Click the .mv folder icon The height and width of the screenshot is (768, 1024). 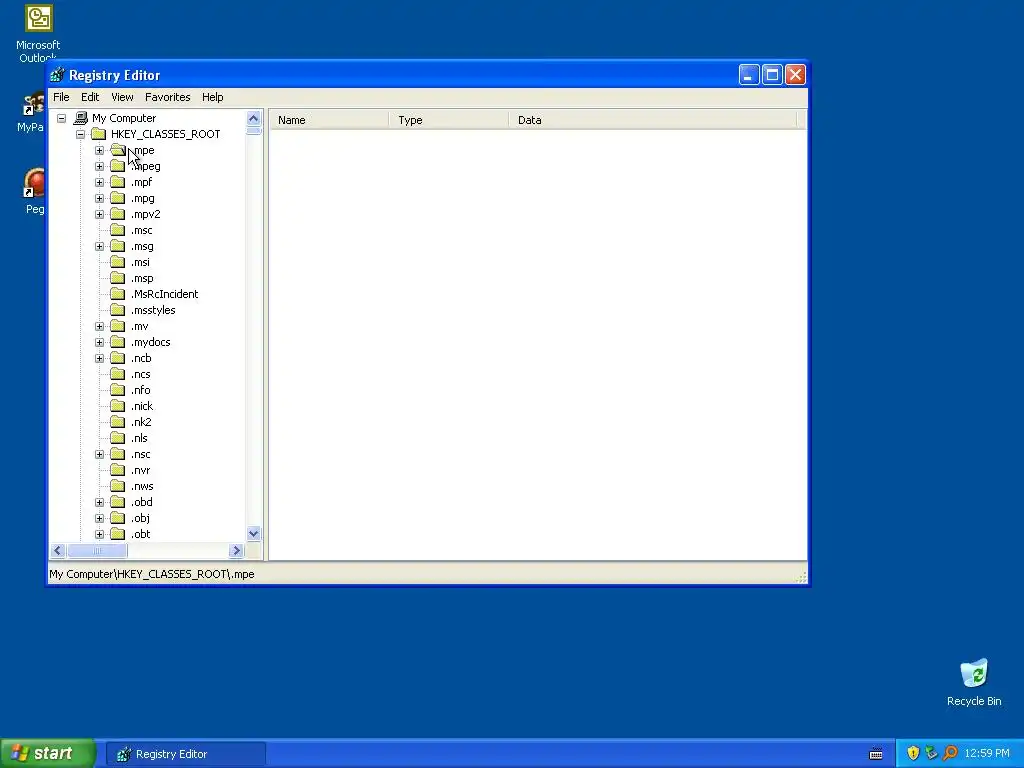pyautogui.click(x=118, y=326)
